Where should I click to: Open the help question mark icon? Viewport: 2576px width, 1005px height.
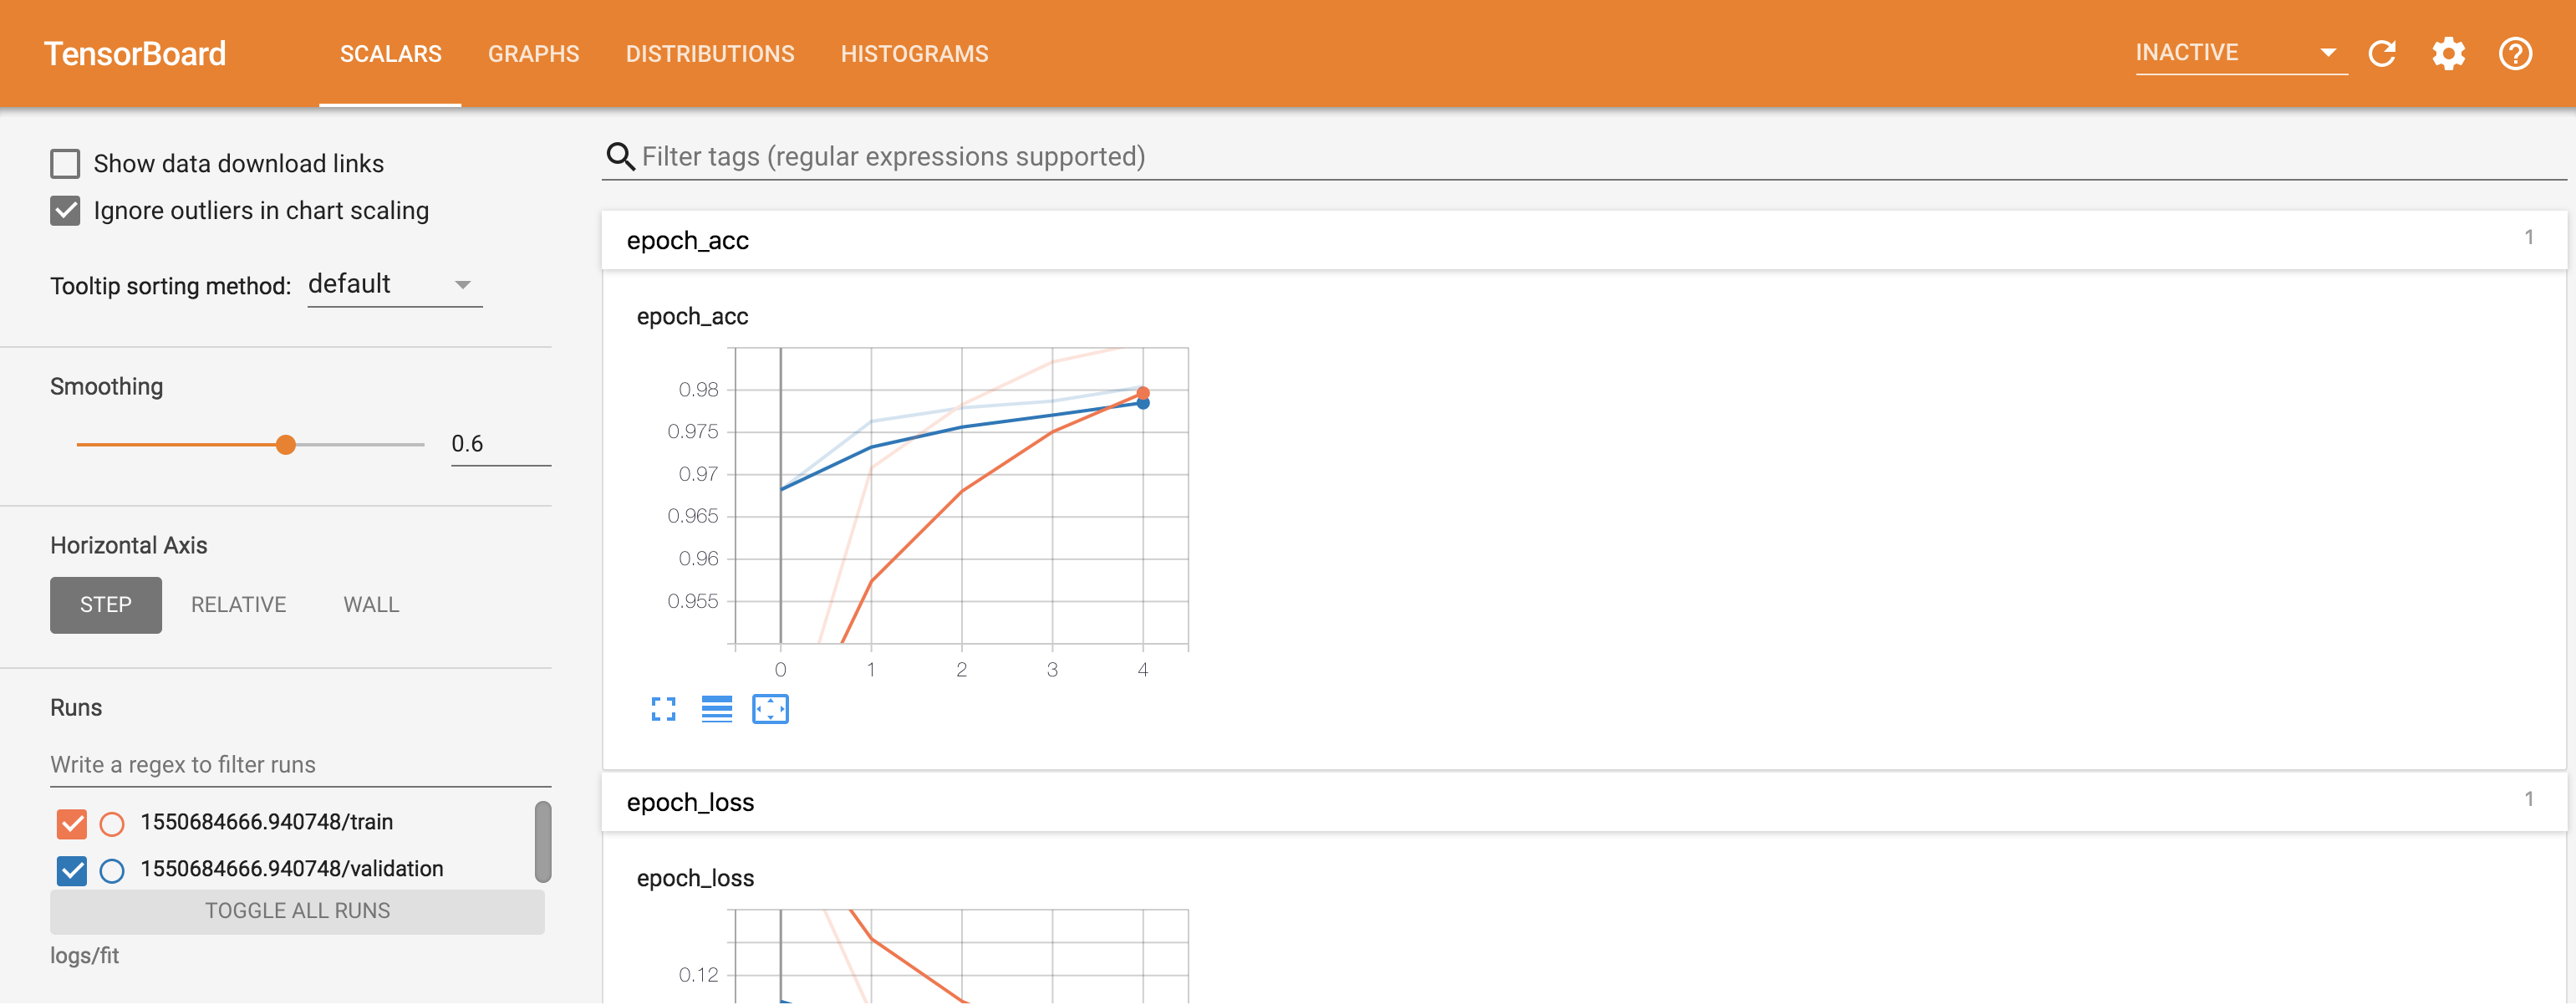coord(2514,53)
